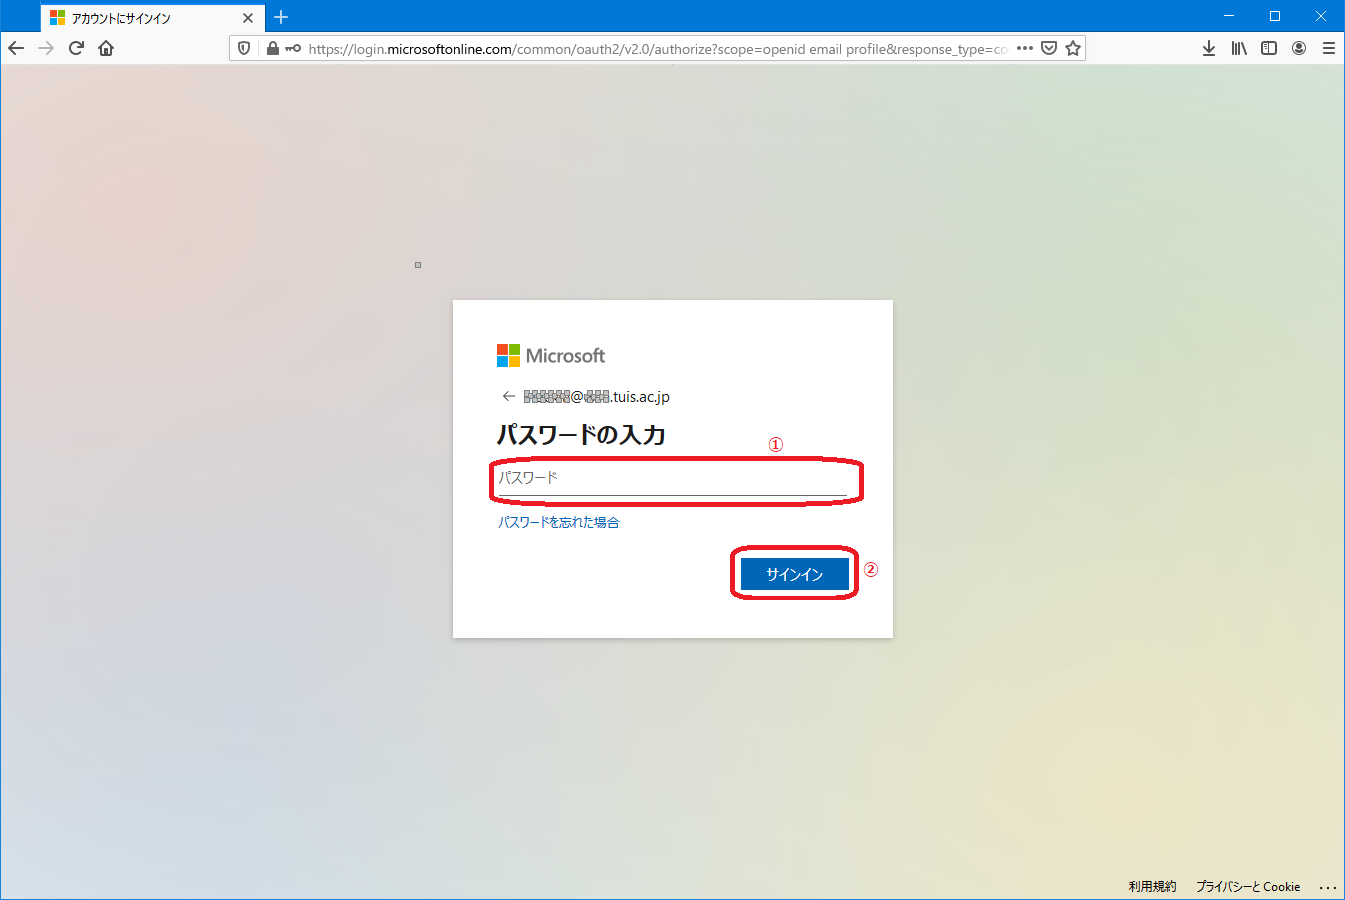Click the back arrow beside the email address
The image size is (1345, 900).
509,396
